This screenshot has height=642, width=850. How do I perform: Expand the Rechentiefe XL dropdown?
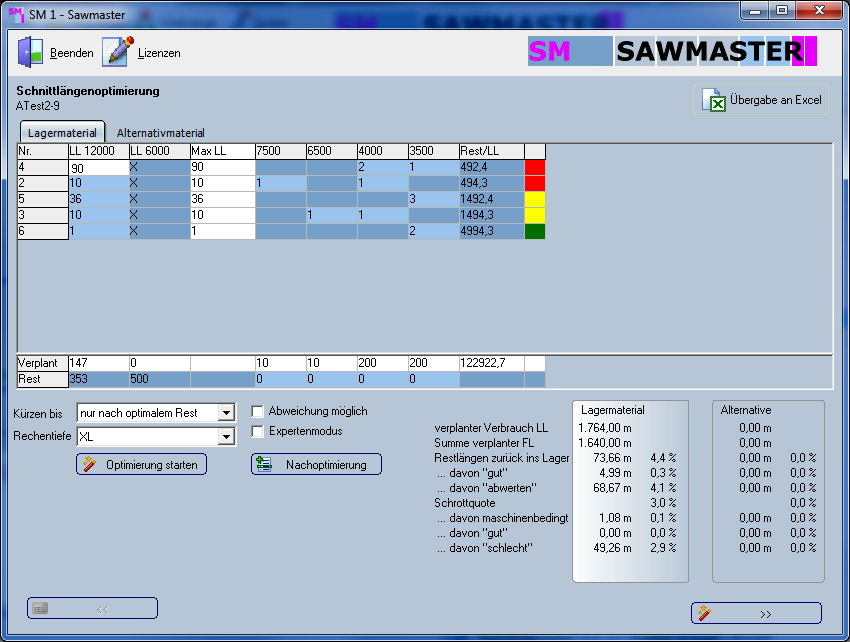226,436
